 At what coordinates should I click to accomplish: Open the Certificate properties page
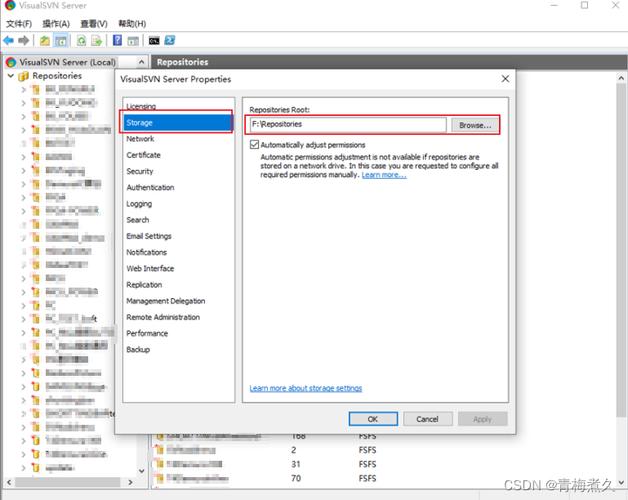[x=143, y=155]
